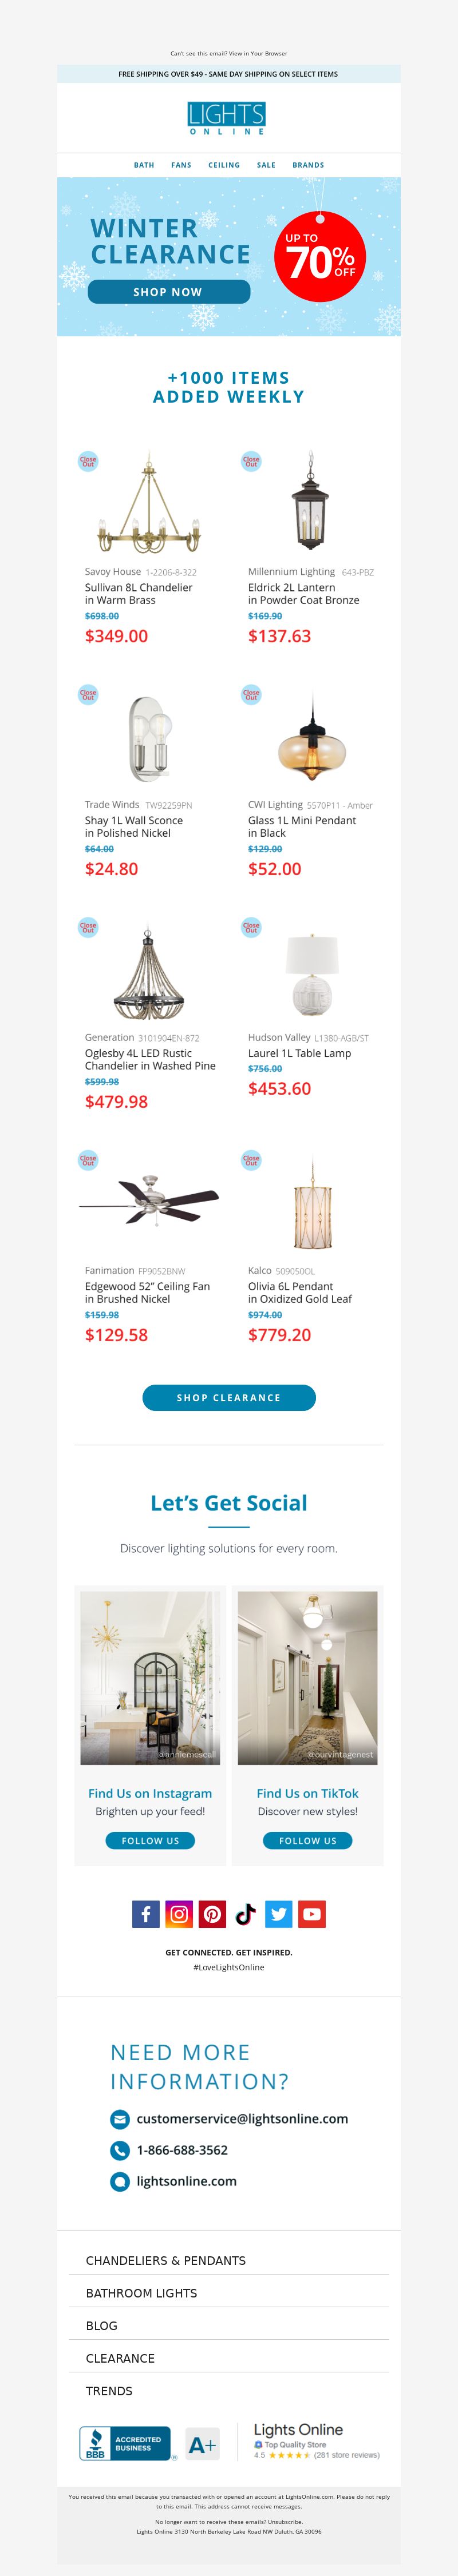
Task: Open the CEILING navigation item
Action: point(224,165)
